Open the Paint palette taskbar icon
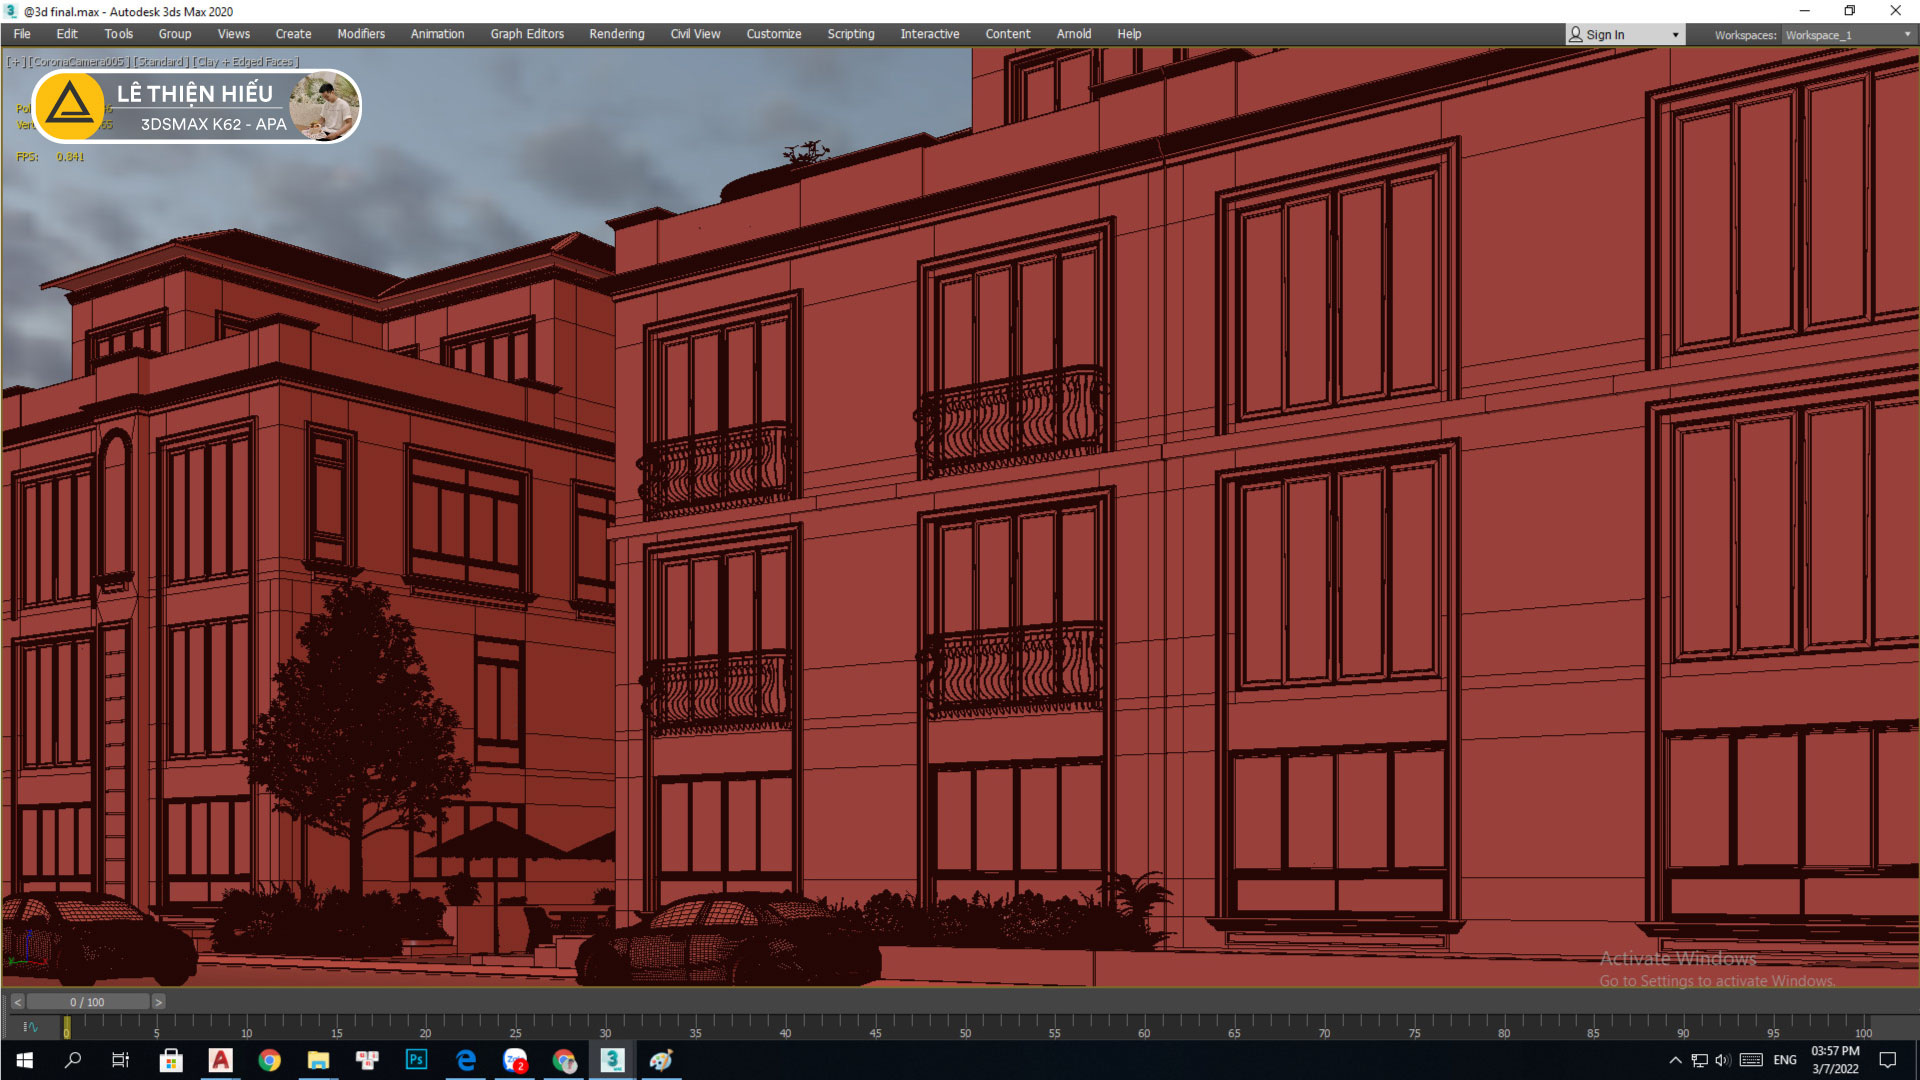Image resolution: width=1920 pixels, height=1080 pixels. pyautogui.click(x=661, y=1060)
